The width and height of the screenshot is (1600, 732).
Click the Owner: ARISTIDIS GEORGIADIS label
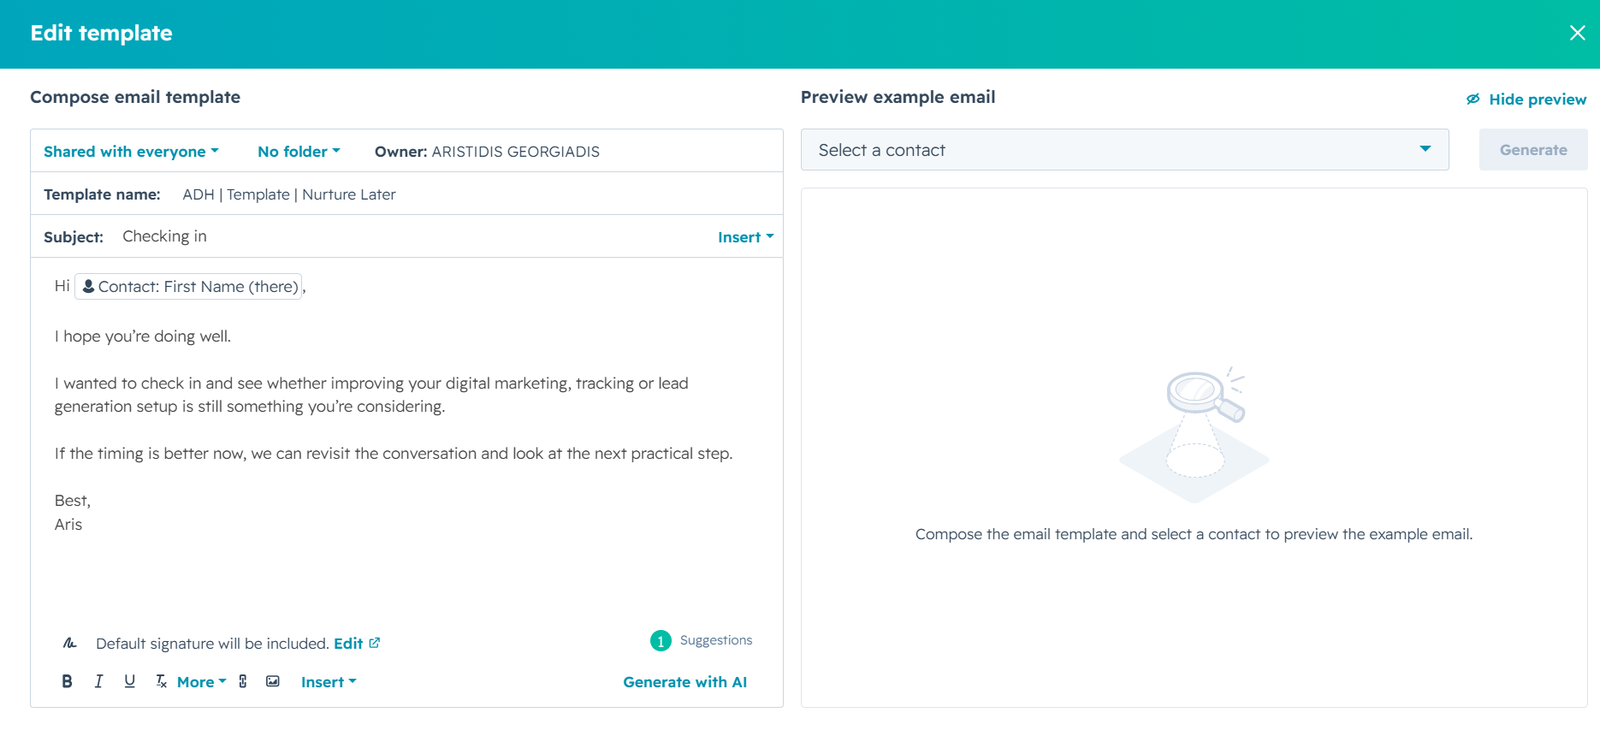pos(487,152)
